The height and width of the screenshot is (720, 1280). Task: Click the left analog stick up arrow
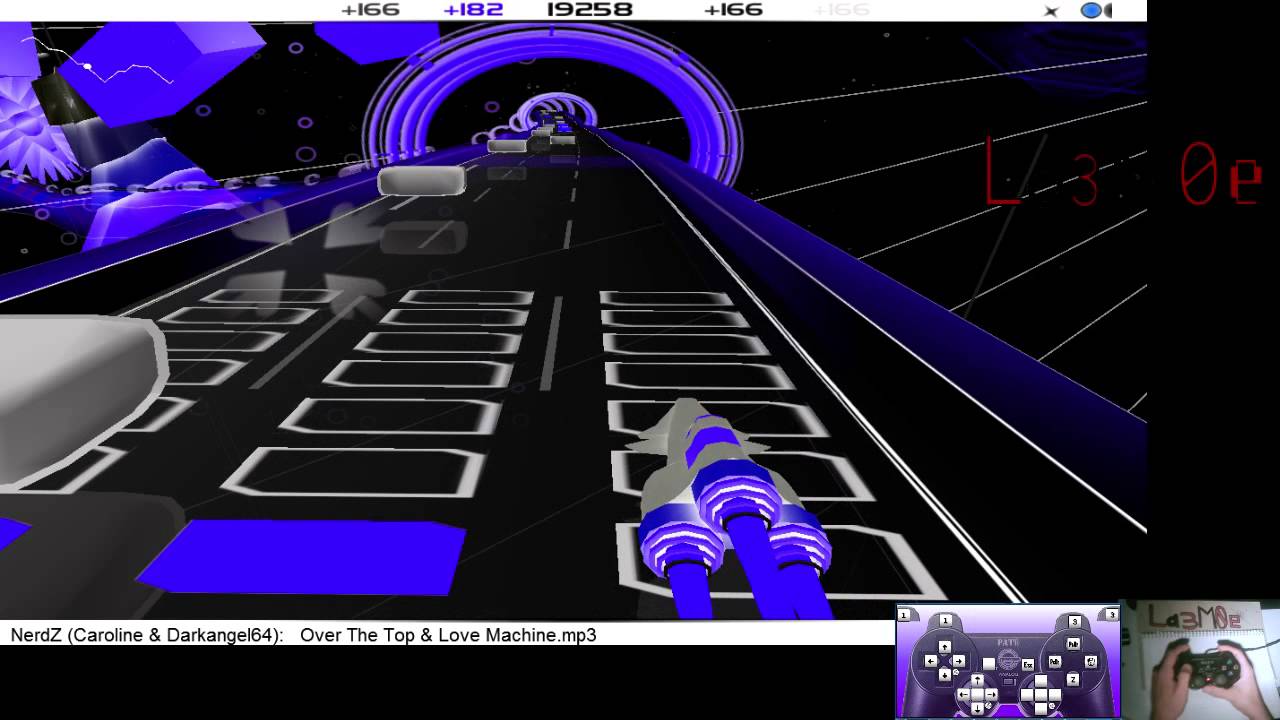coord(978,681)
